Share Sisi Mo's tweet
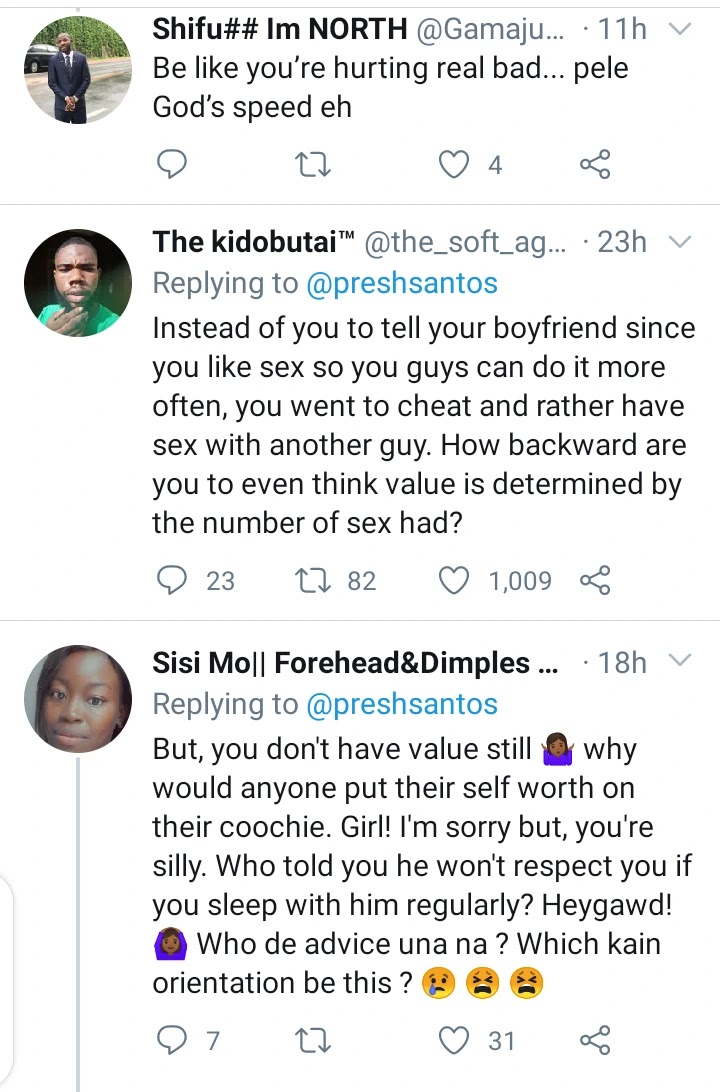Image resolution: width=720 pixels, height=1092 pixels. [595, 1041]
